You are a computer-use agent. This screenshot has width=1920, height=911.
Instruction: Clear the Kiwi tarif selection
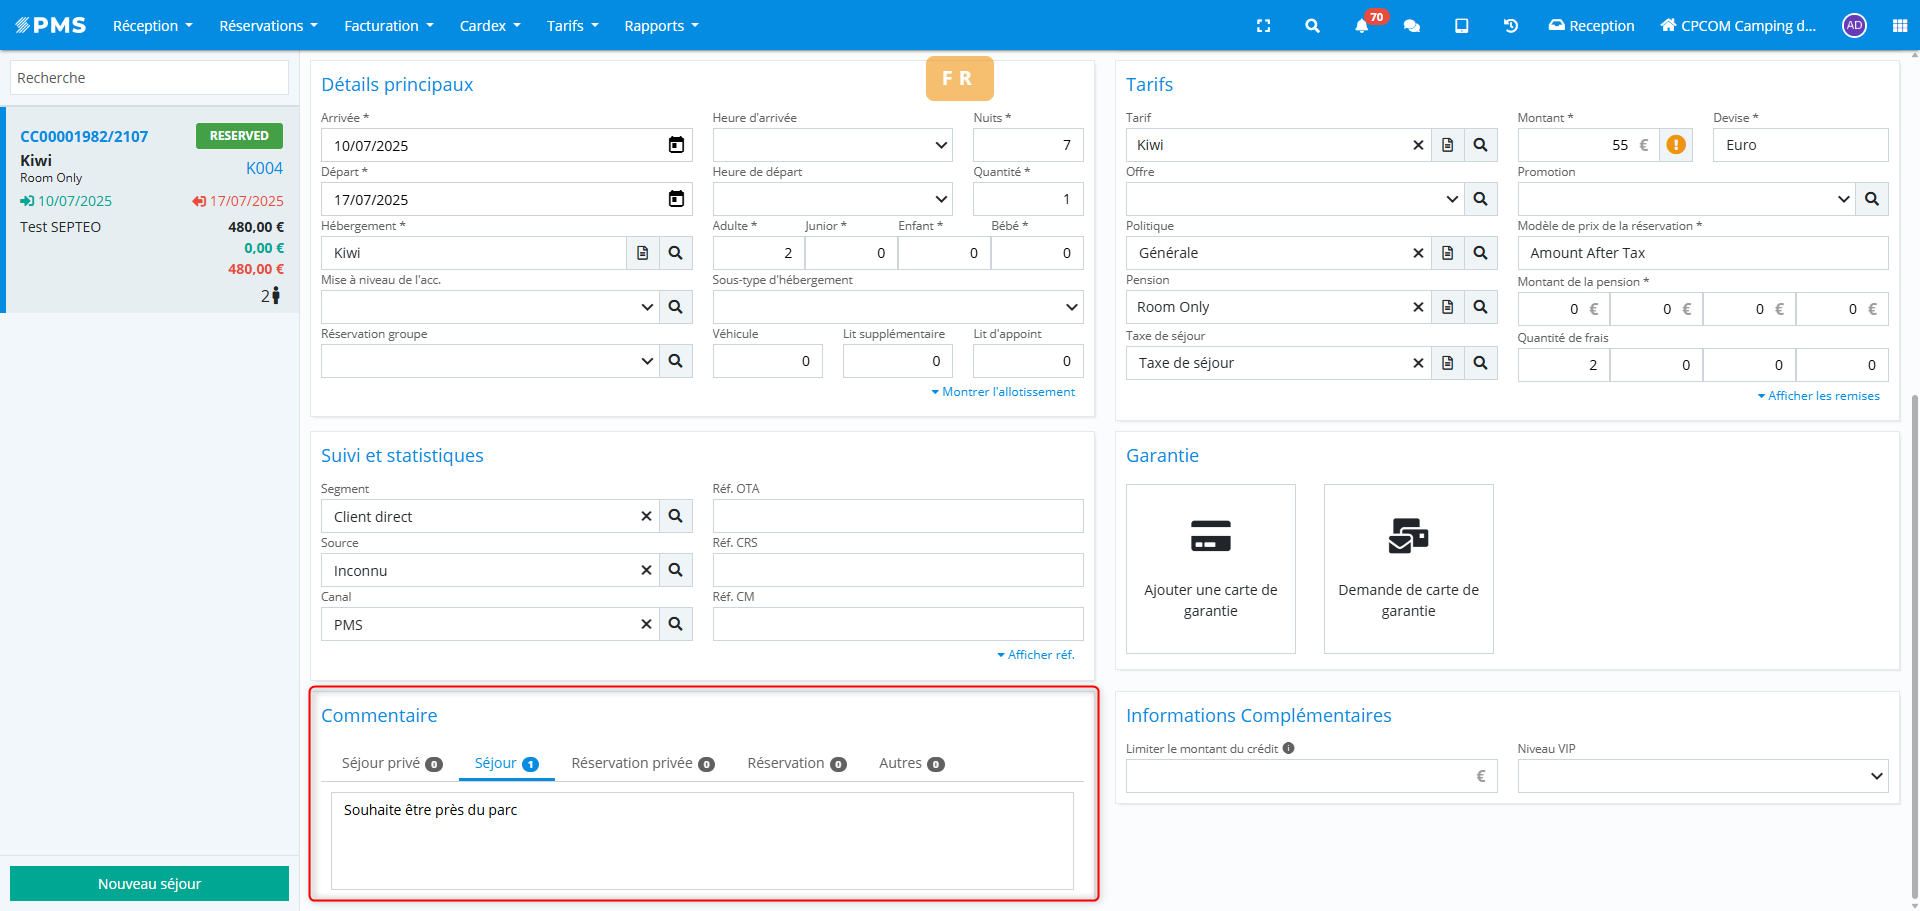1417,145
